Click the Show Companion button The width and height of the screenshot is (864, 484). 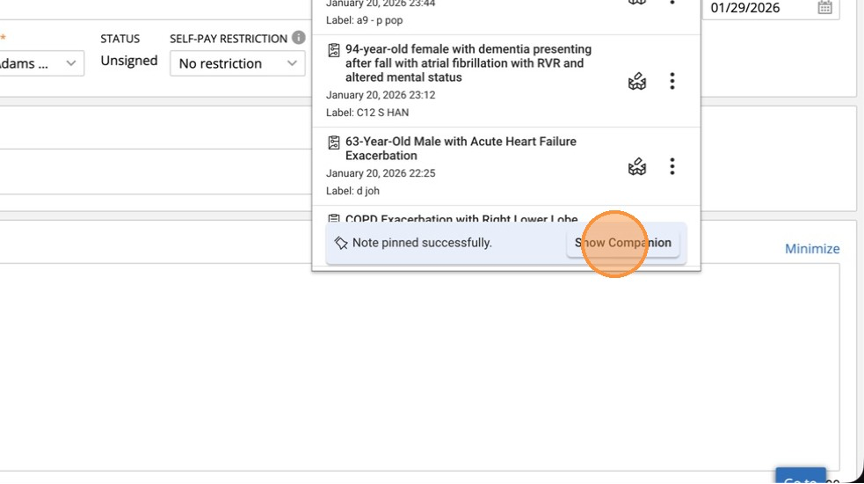coord(622,243)
